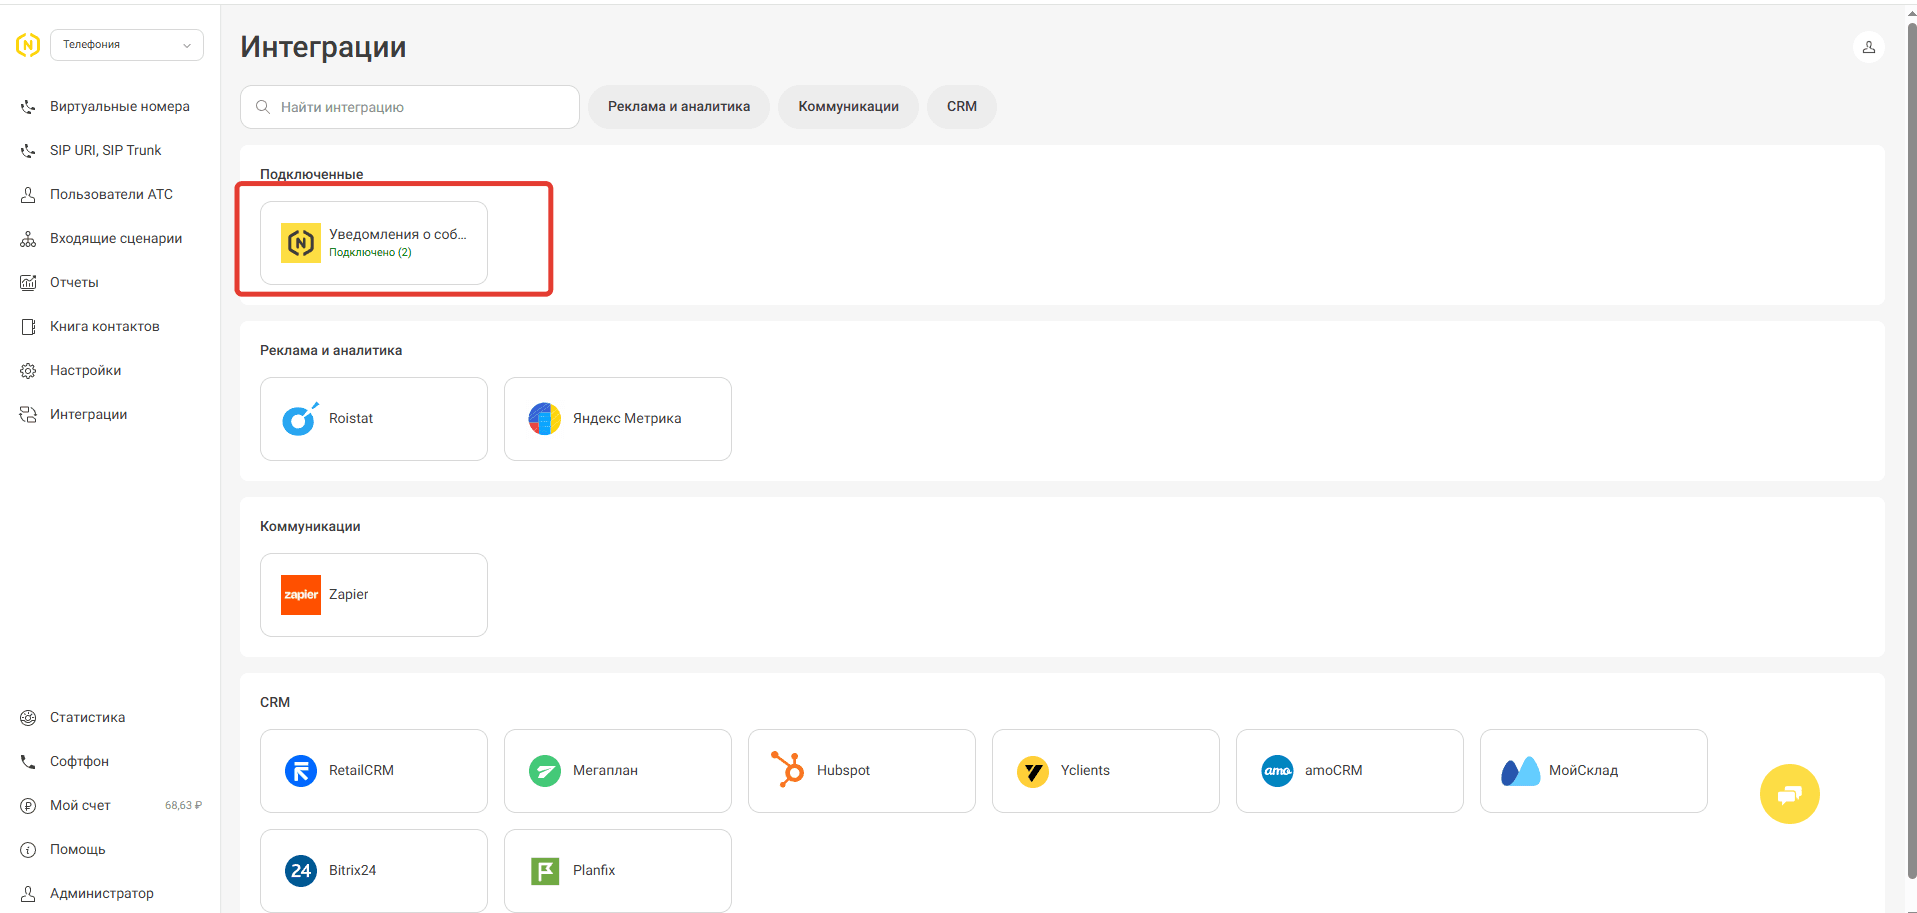The width and height of the screenshot is (1917, 913).
Task: Click the Yclients logo icon
Action: coord(1032,771)
